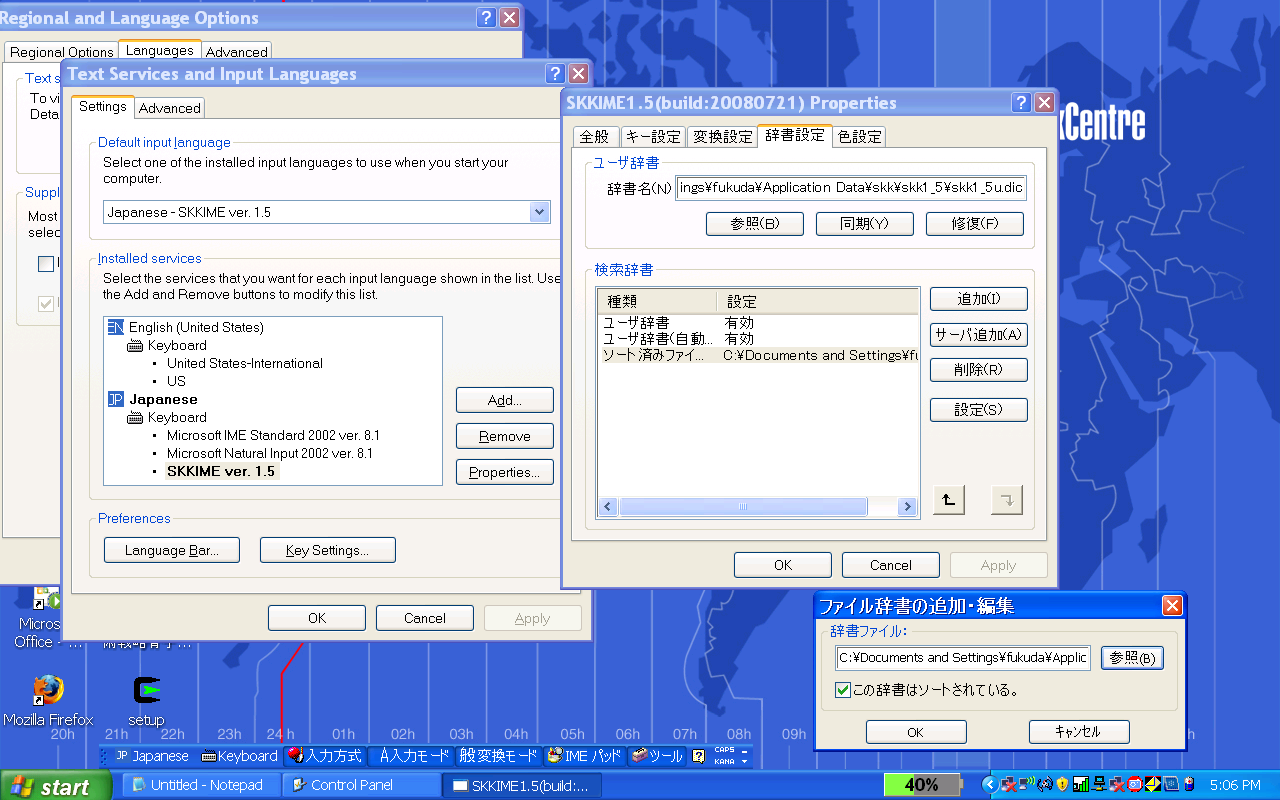Switch to Untitled - Notepad taskbar item

point(200,786)
